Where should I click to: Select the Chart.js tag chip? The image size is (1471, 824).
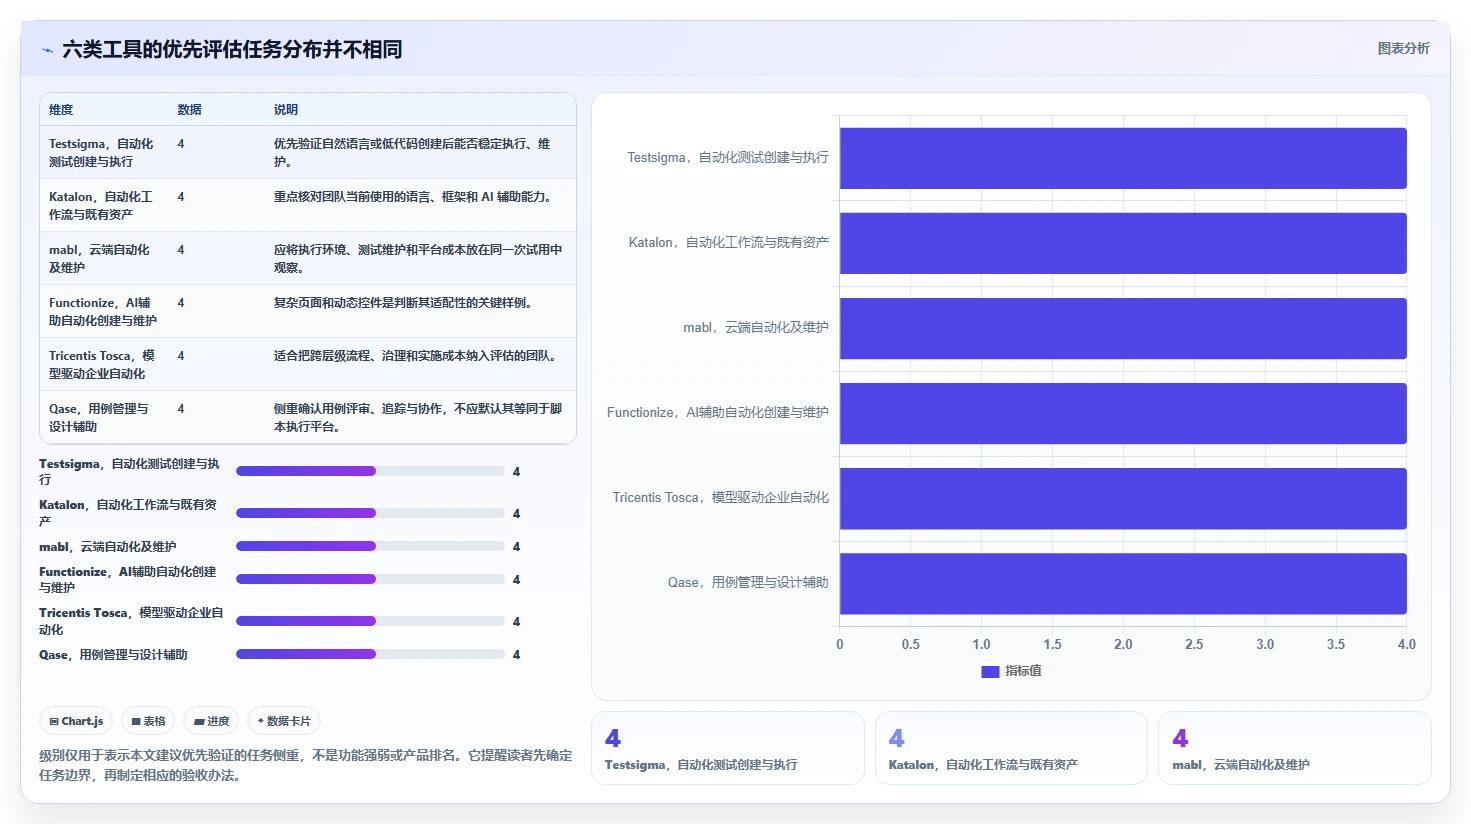76,721
